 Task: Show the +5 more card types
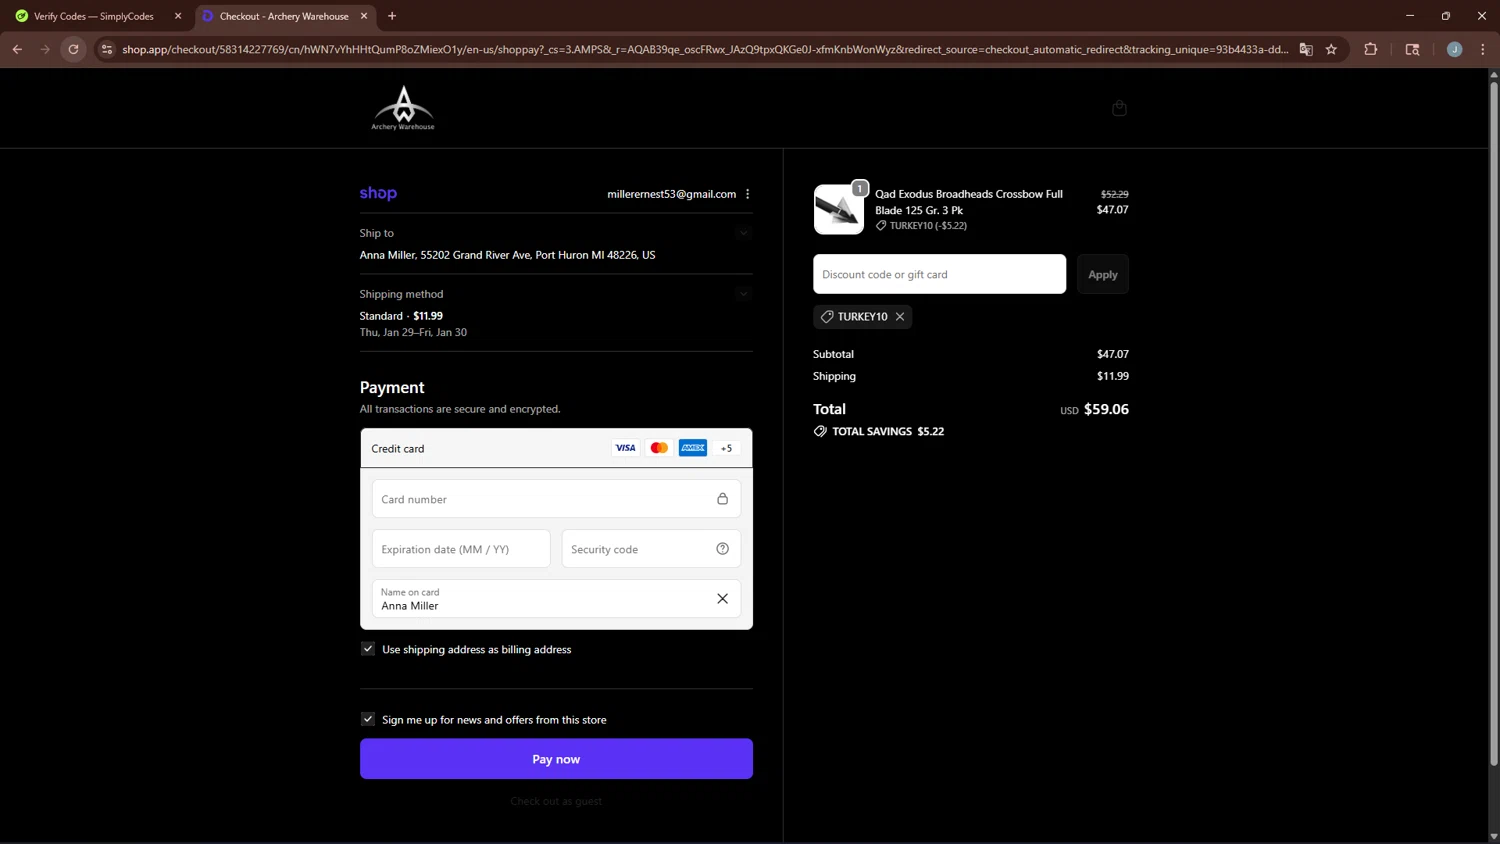pyautogui.click(x=727, y=448)
